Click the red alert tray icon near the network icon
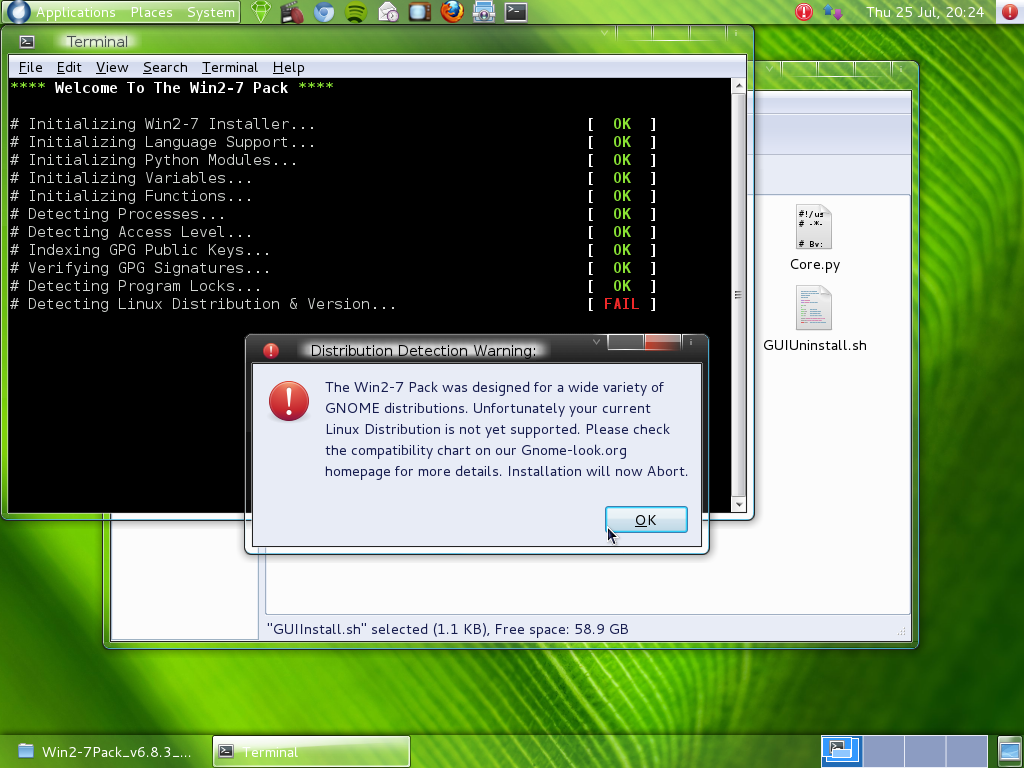The image size is (1024, 768). tap(804, 12)
